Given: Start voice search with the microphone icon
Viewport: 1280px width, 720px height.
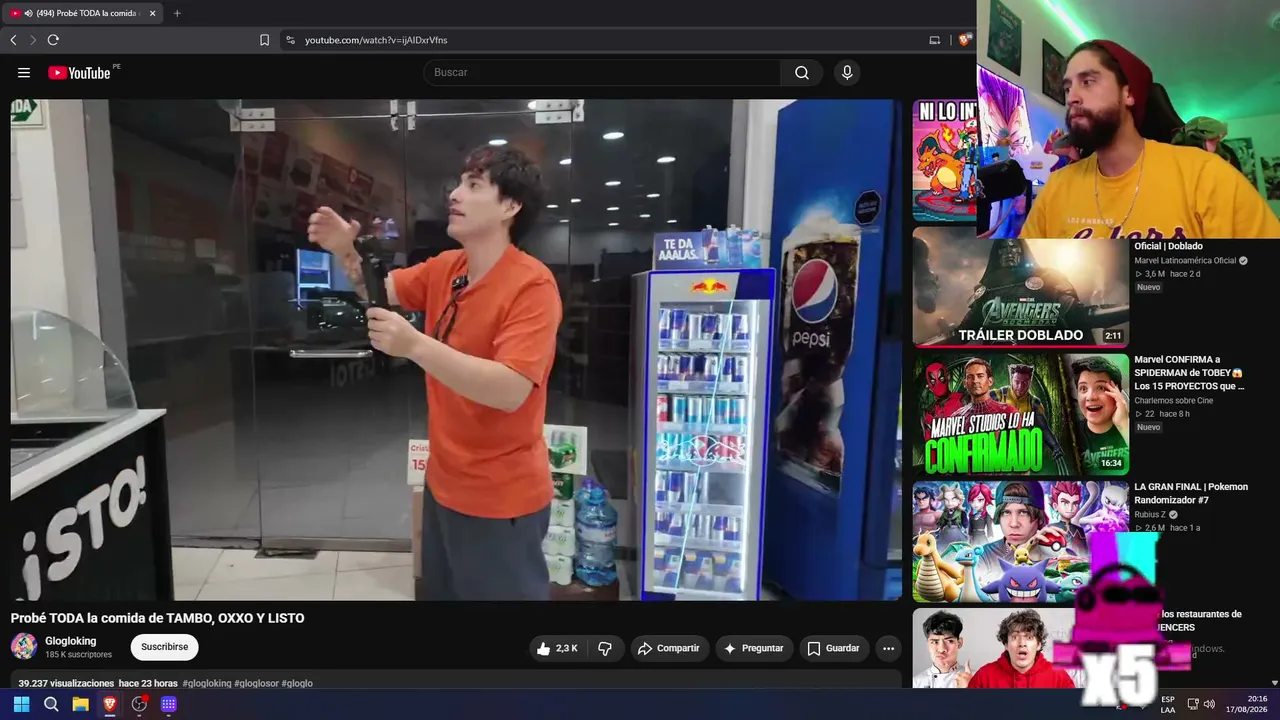Looking at the screenshot, I should tap(847, 72).
